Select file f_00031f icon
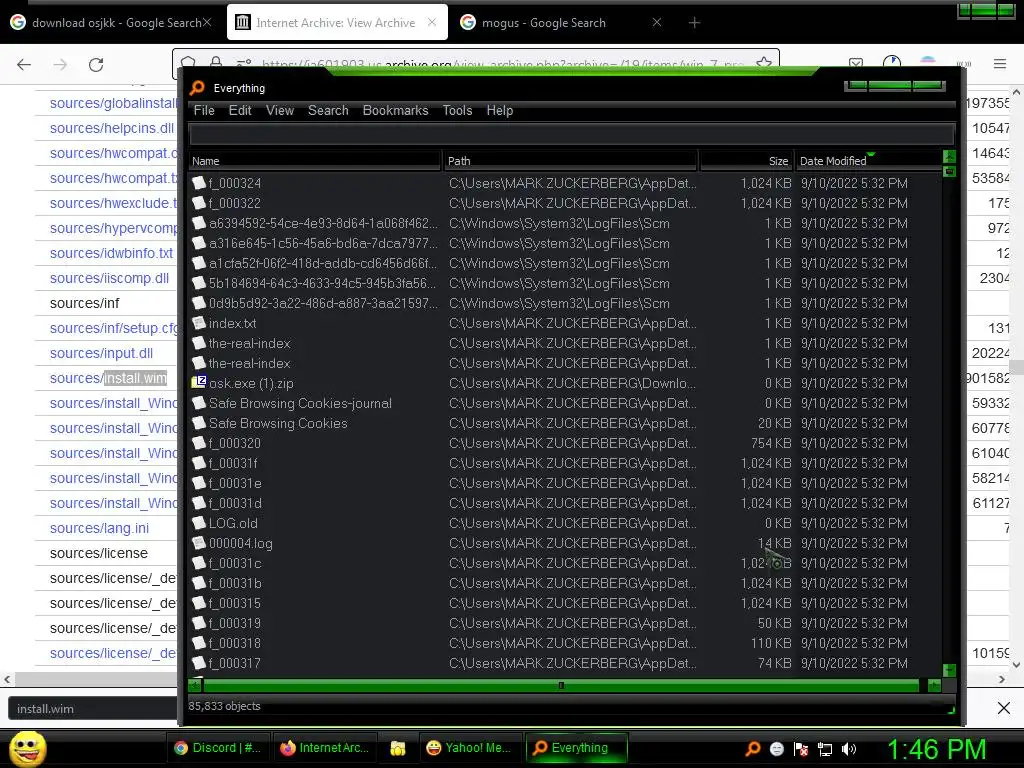 coord(199,462)
